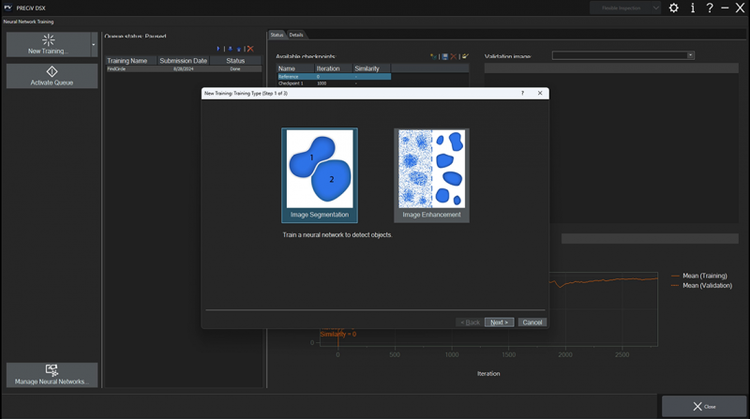The image size is (750, 419).
Task: Click Next in the training wizard
Action: click(499, 322)
